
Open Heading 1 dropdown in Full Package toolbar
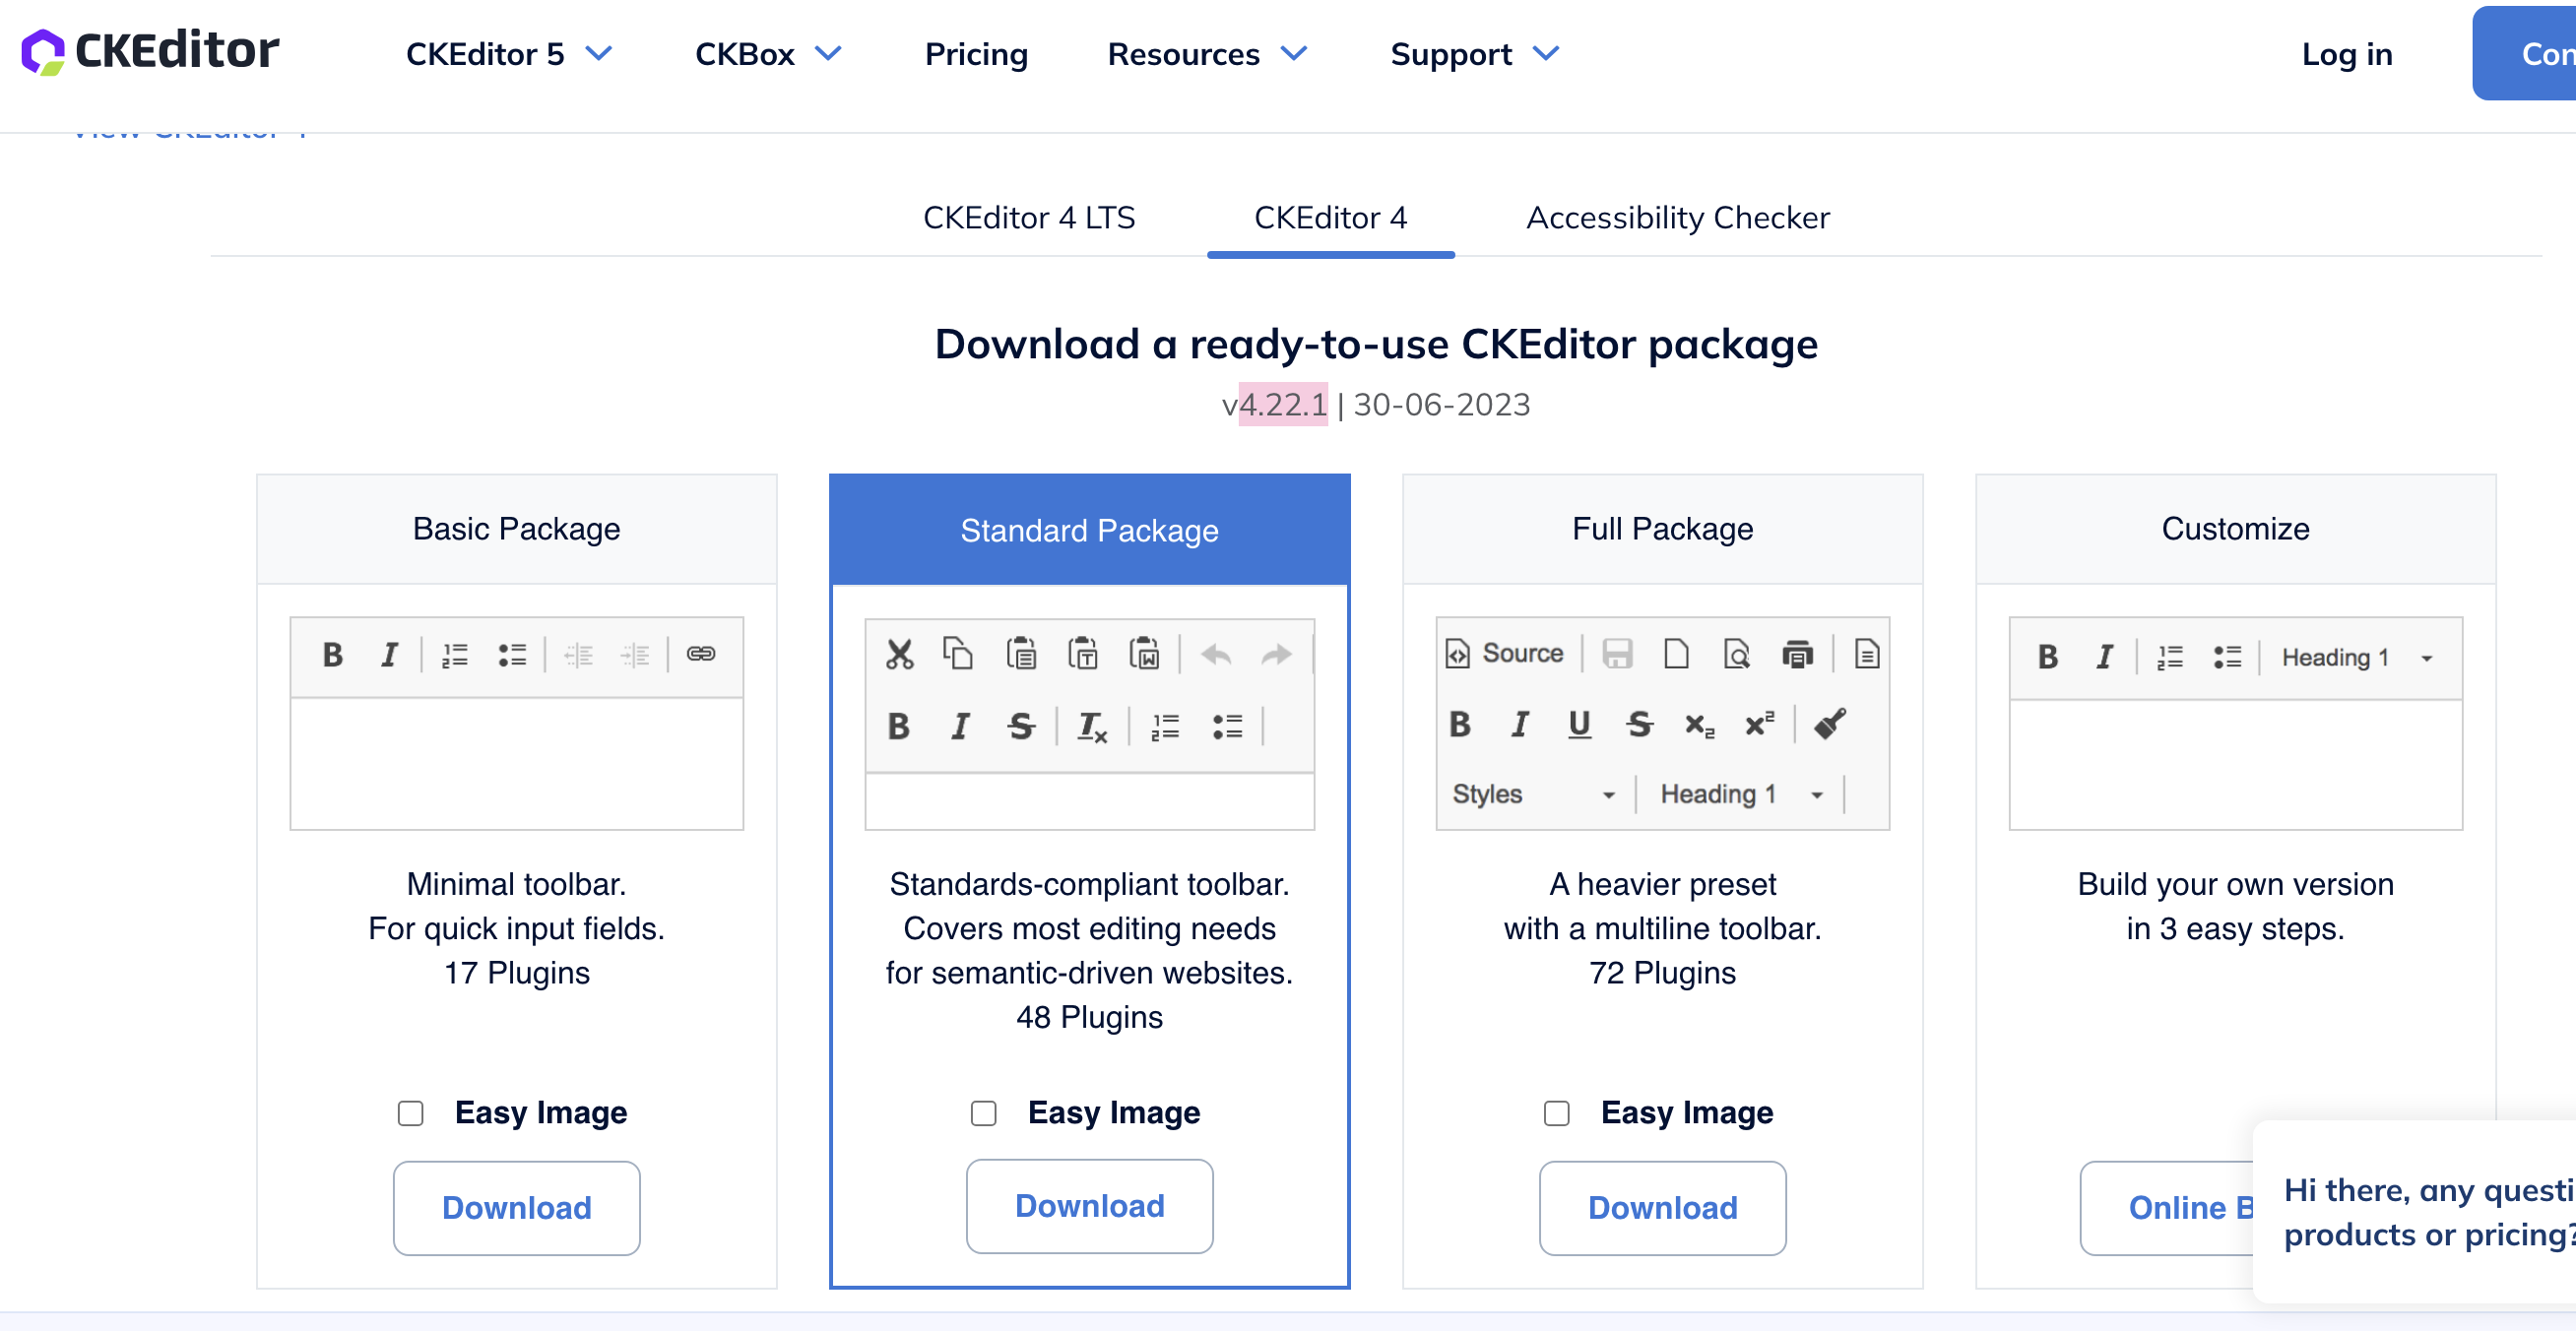point(1740,794)
